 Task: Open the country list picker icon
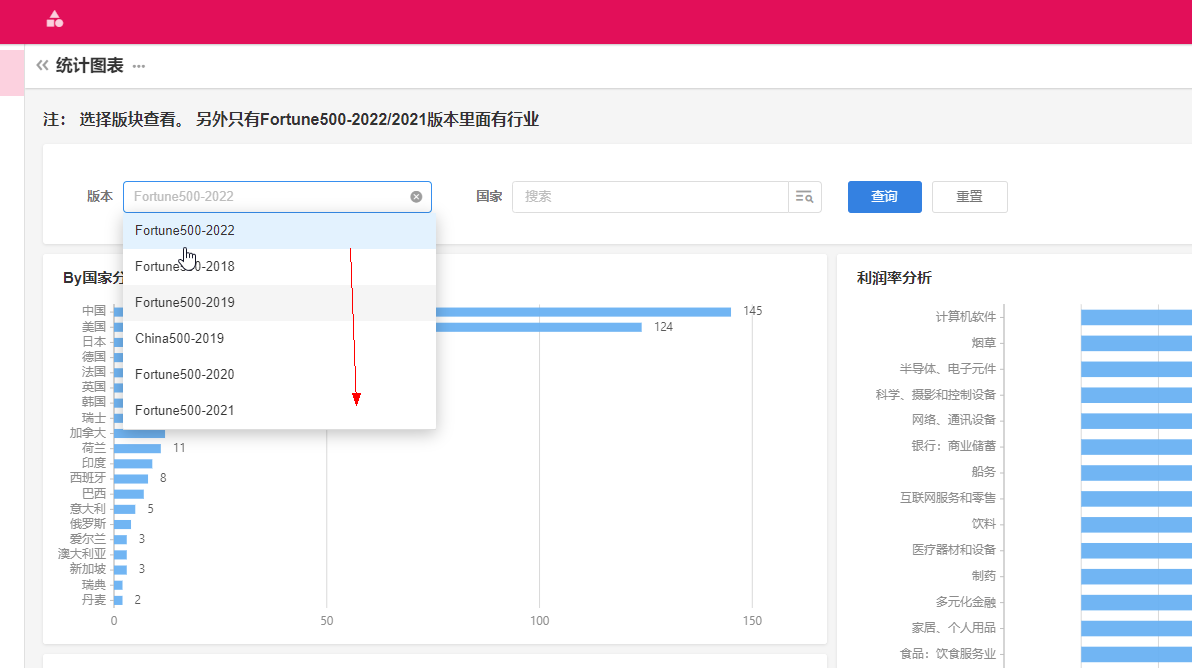(x=804, y=197)
